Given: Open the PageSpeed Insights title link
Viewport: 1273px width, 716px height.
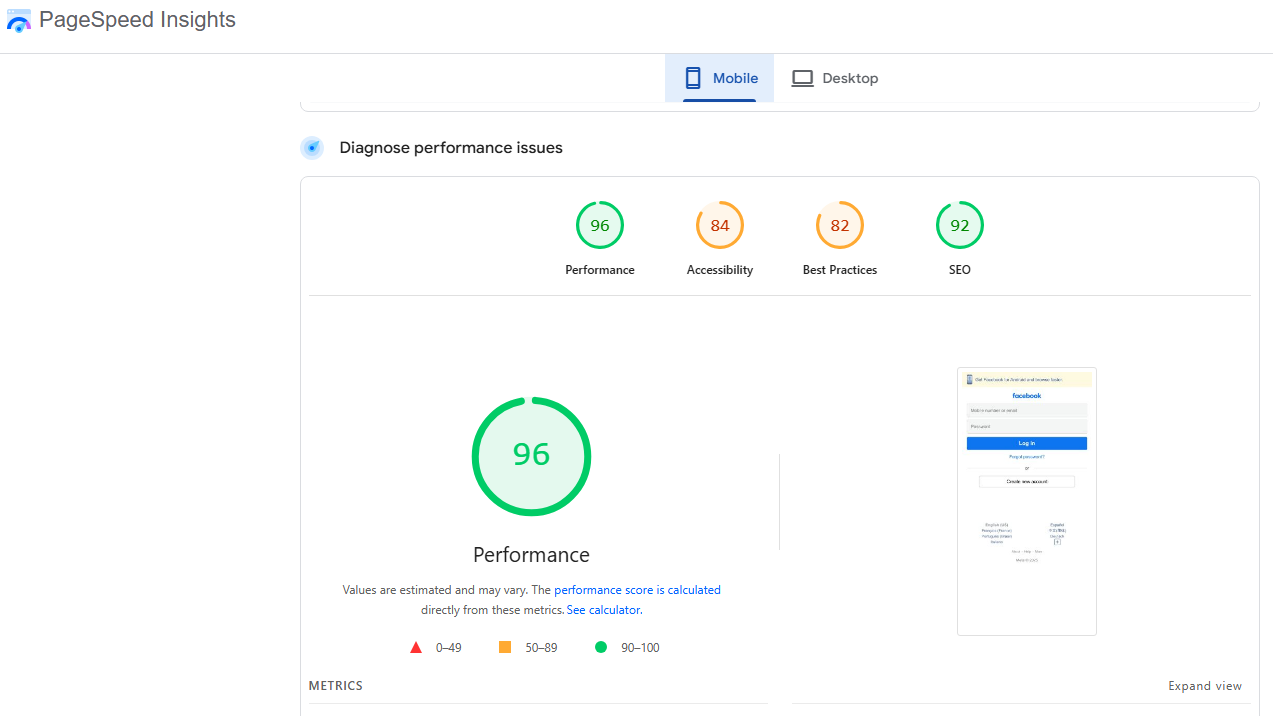Looking at the screenshot, I should click(138, 20).
